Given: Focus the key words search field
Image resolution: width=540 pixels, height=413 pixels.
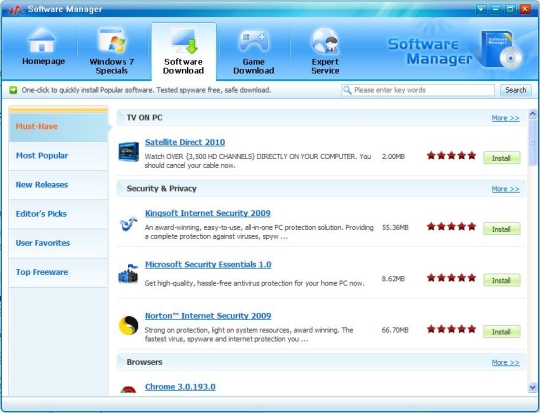Looking at the screenshot, I should tap(418, 90).
